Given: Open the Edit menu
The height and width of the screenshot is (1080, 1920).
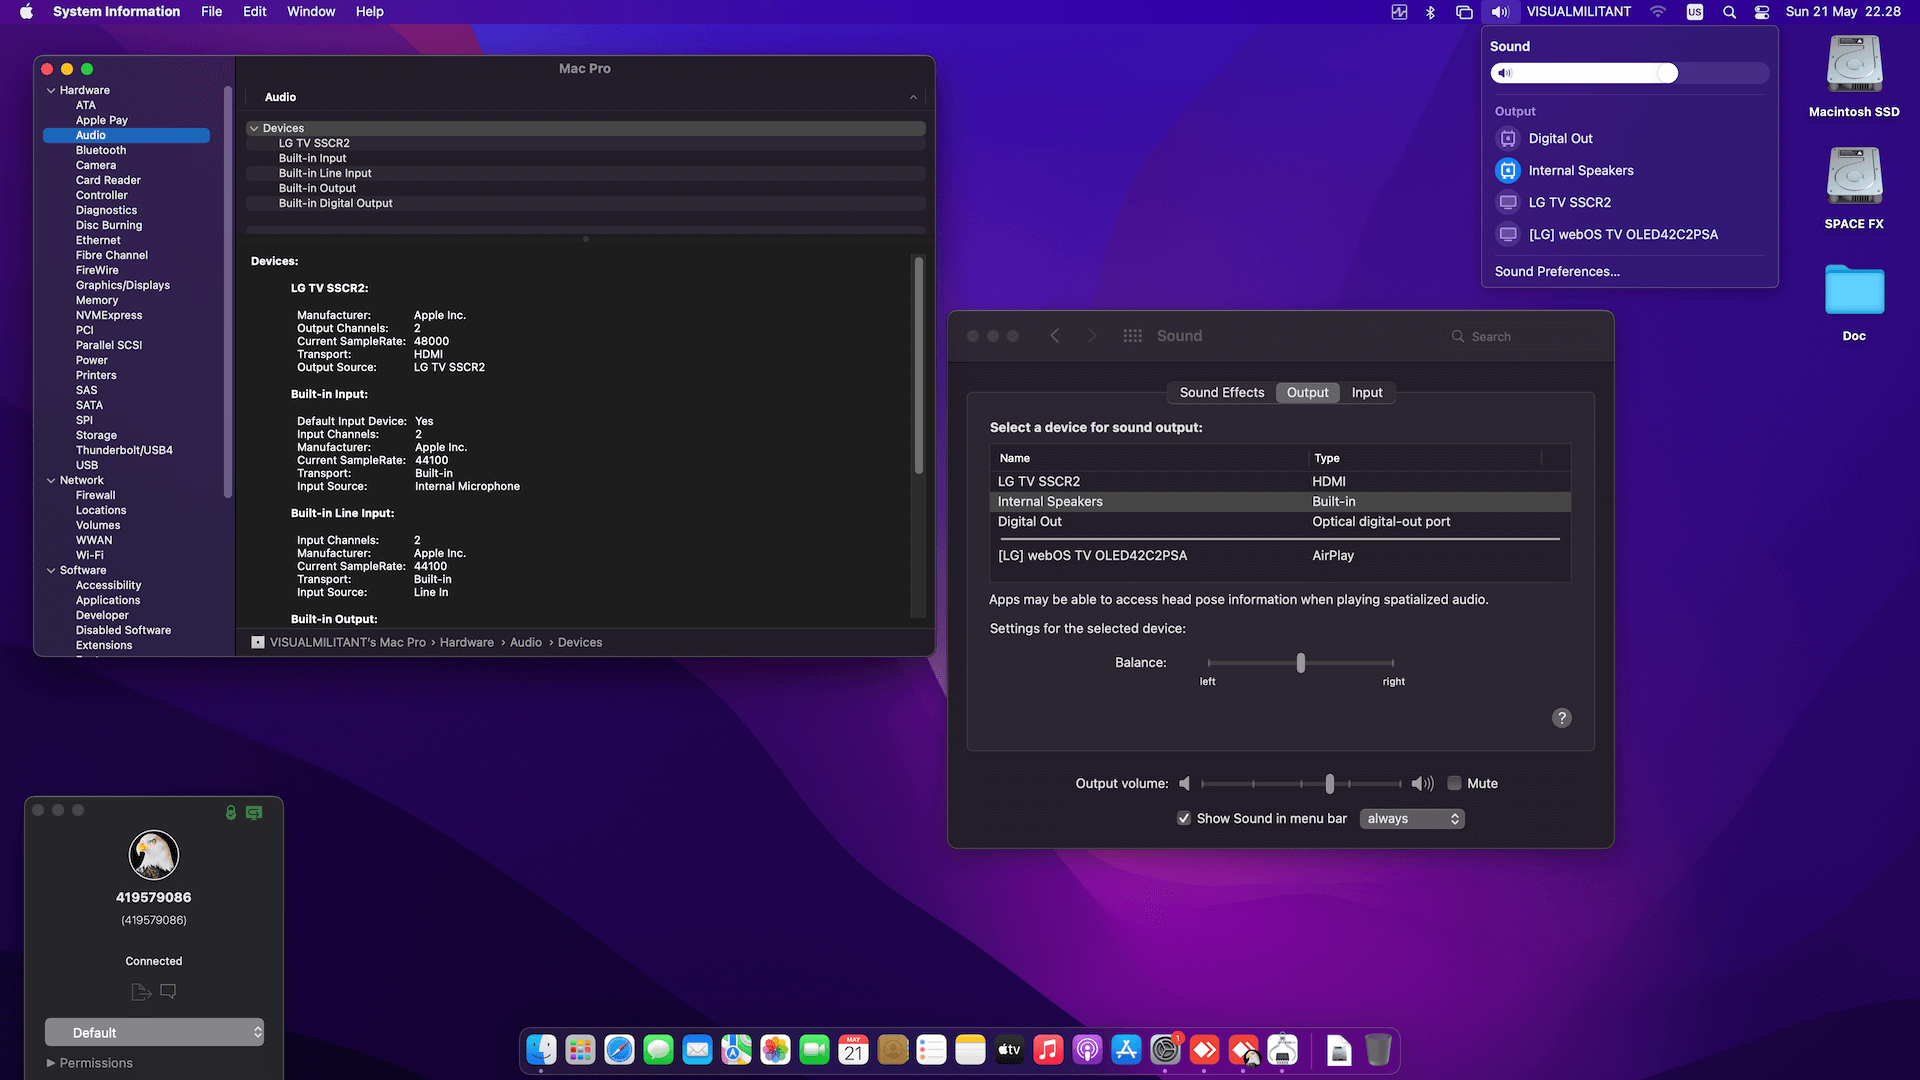Looking at the screenshot, I should point(255,12).
